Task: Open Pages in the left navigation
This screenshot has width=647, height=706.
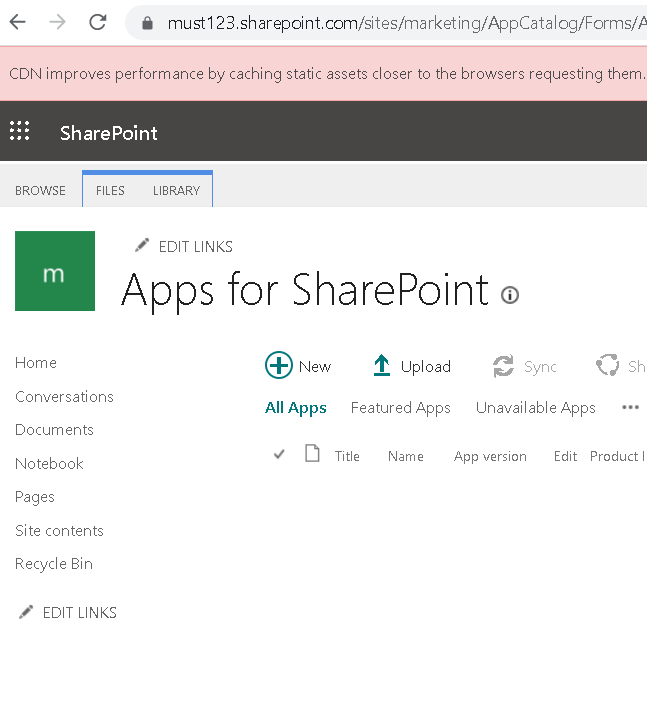Action: click(x=35, y=497)
